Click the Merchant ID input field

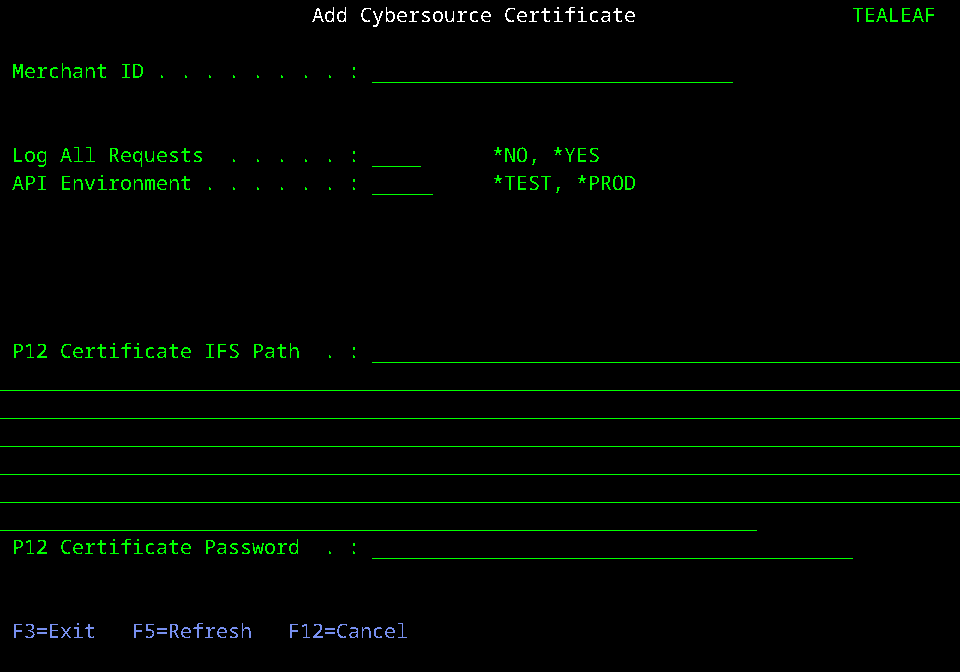click(552, 72)
